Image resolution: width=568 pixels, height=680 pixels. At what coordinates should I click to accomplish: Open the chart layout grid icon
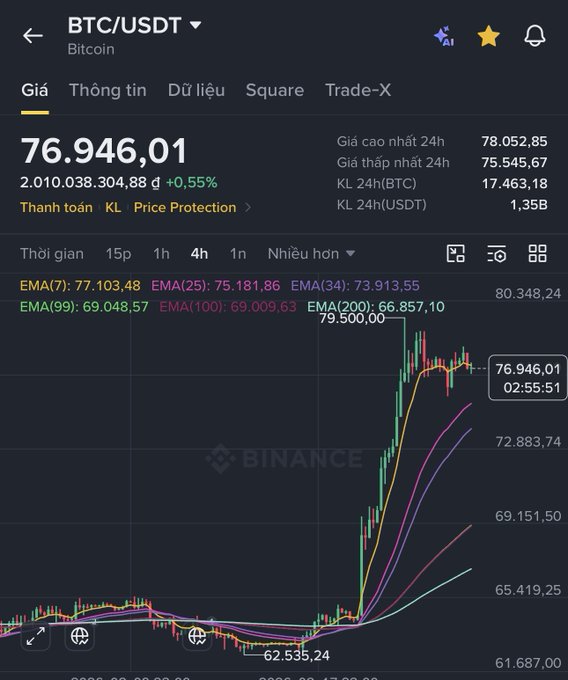click(x=537, y=253)
